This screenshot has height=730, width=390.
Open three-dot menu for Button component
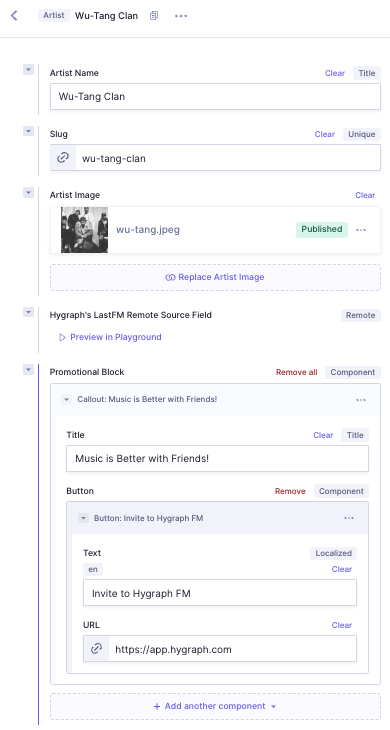point(349,518)
